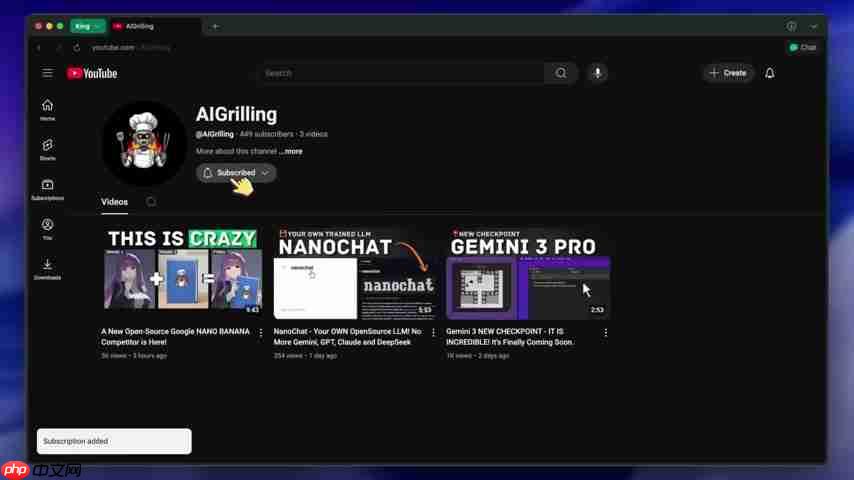Reload the page with refresh icon

coord(77,48)
